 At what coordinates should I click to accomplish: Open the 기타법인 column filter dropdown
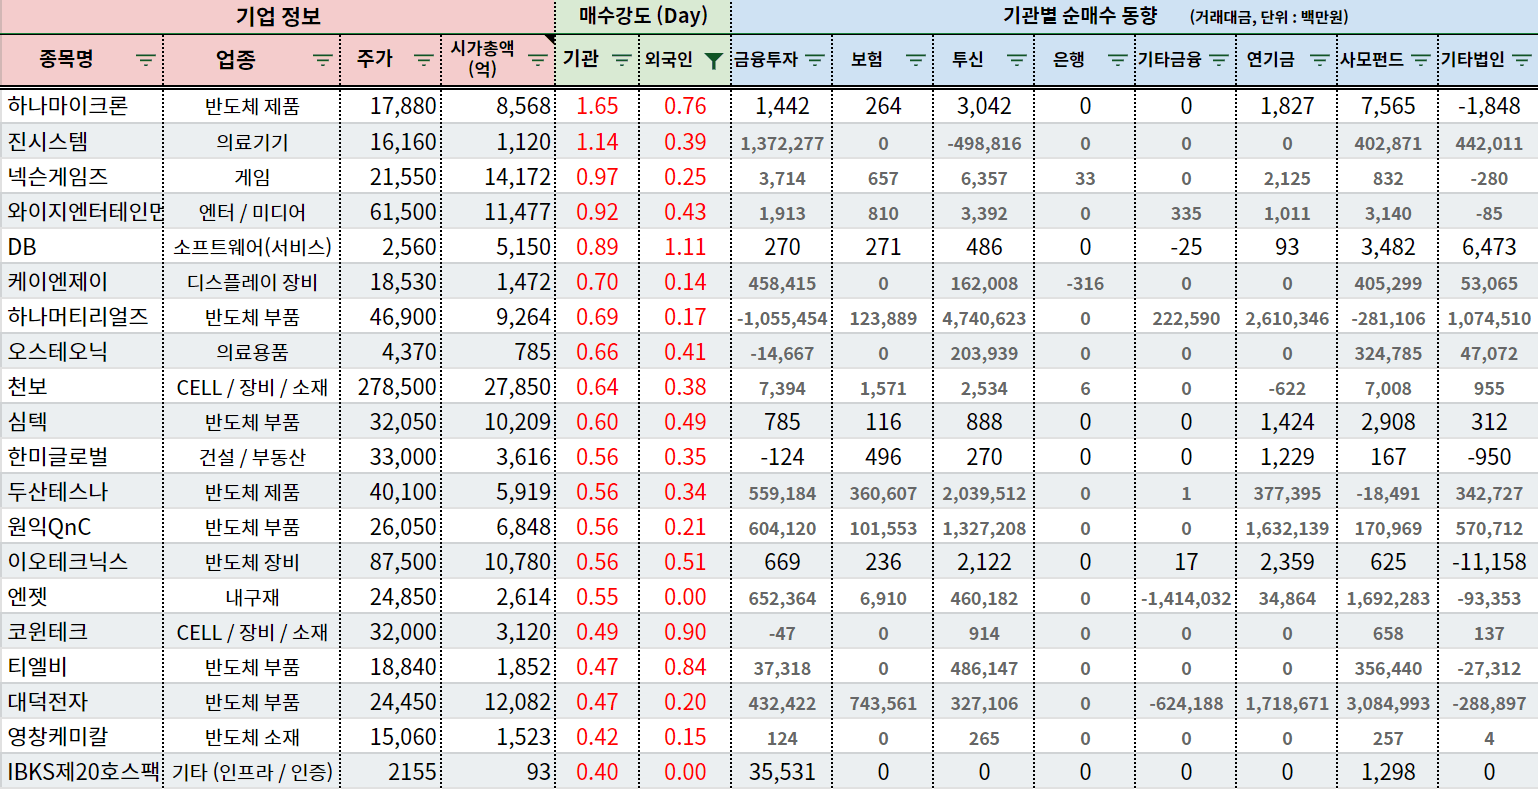point(1520,60)
